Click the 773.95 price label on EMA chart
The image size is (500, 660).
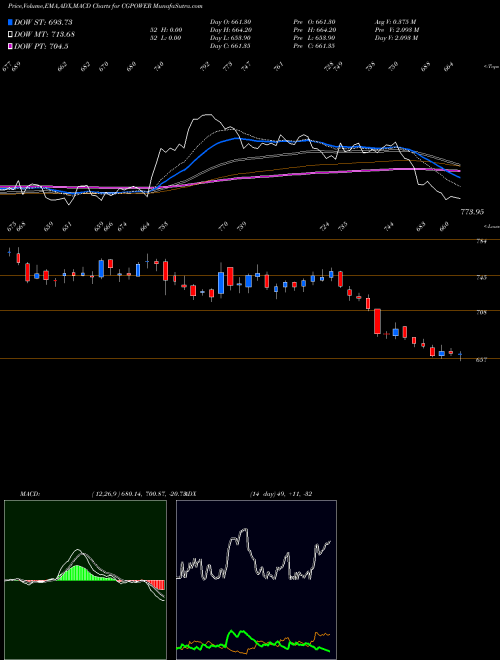(x=472, y=212)
